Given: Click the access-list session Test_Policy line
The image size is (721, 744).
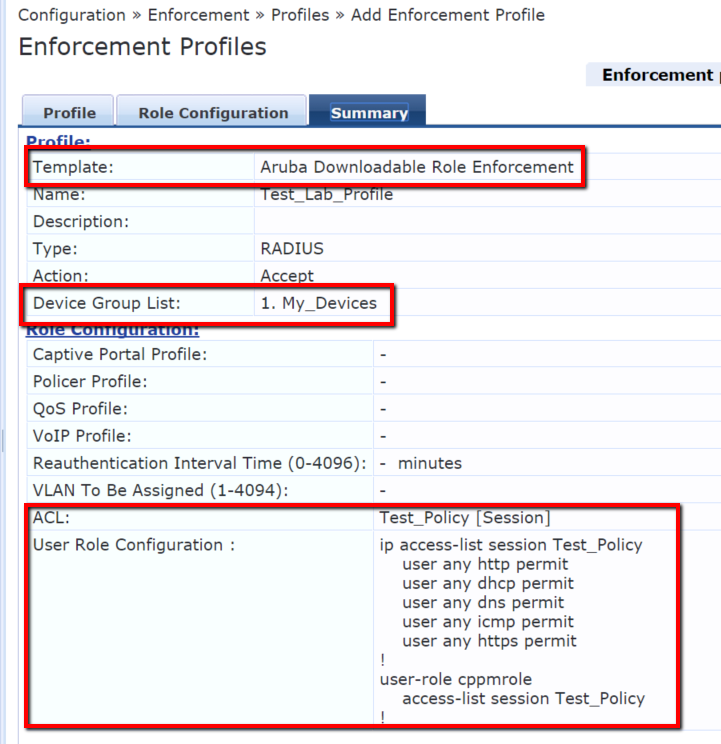Looking at the screenshot, I should 524,698.
